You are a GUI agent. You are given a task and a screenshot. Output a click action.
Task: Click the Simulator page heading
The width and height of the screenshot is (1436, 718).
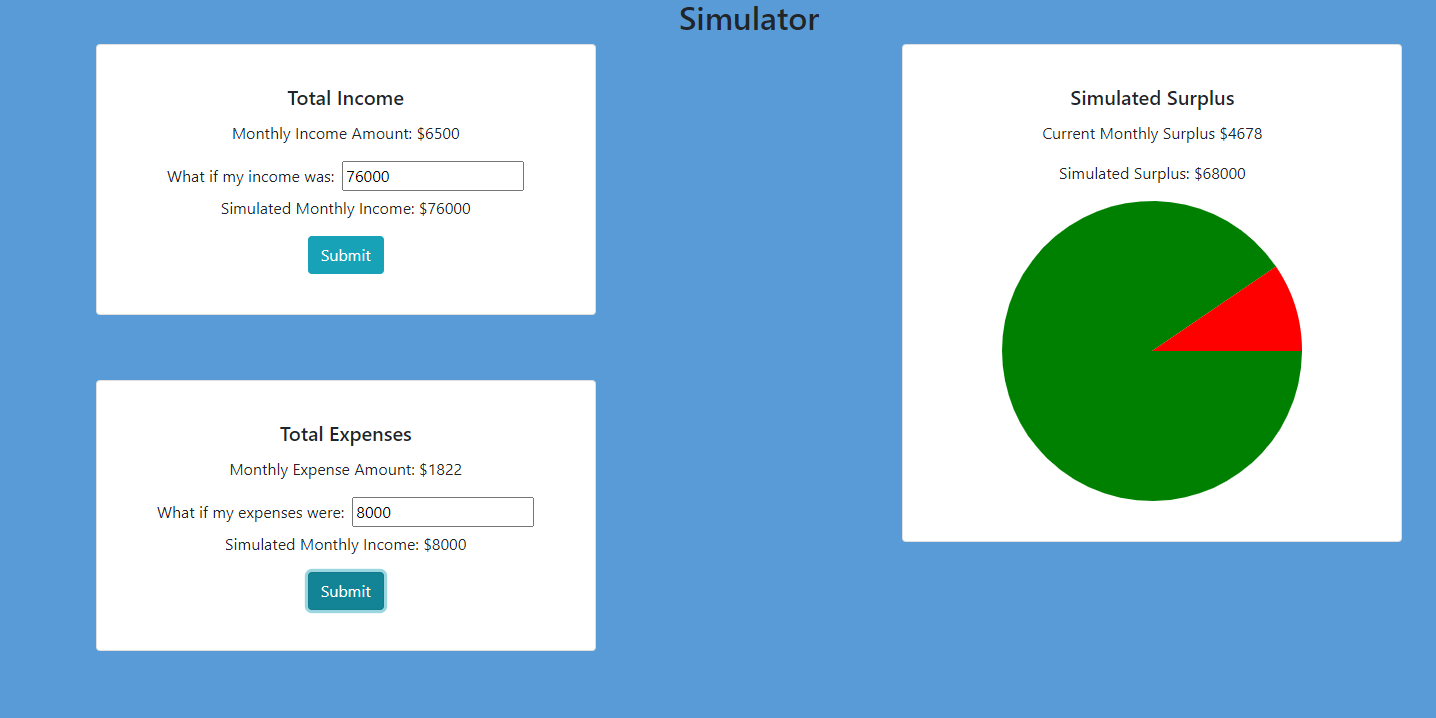(x=749, y=19)
